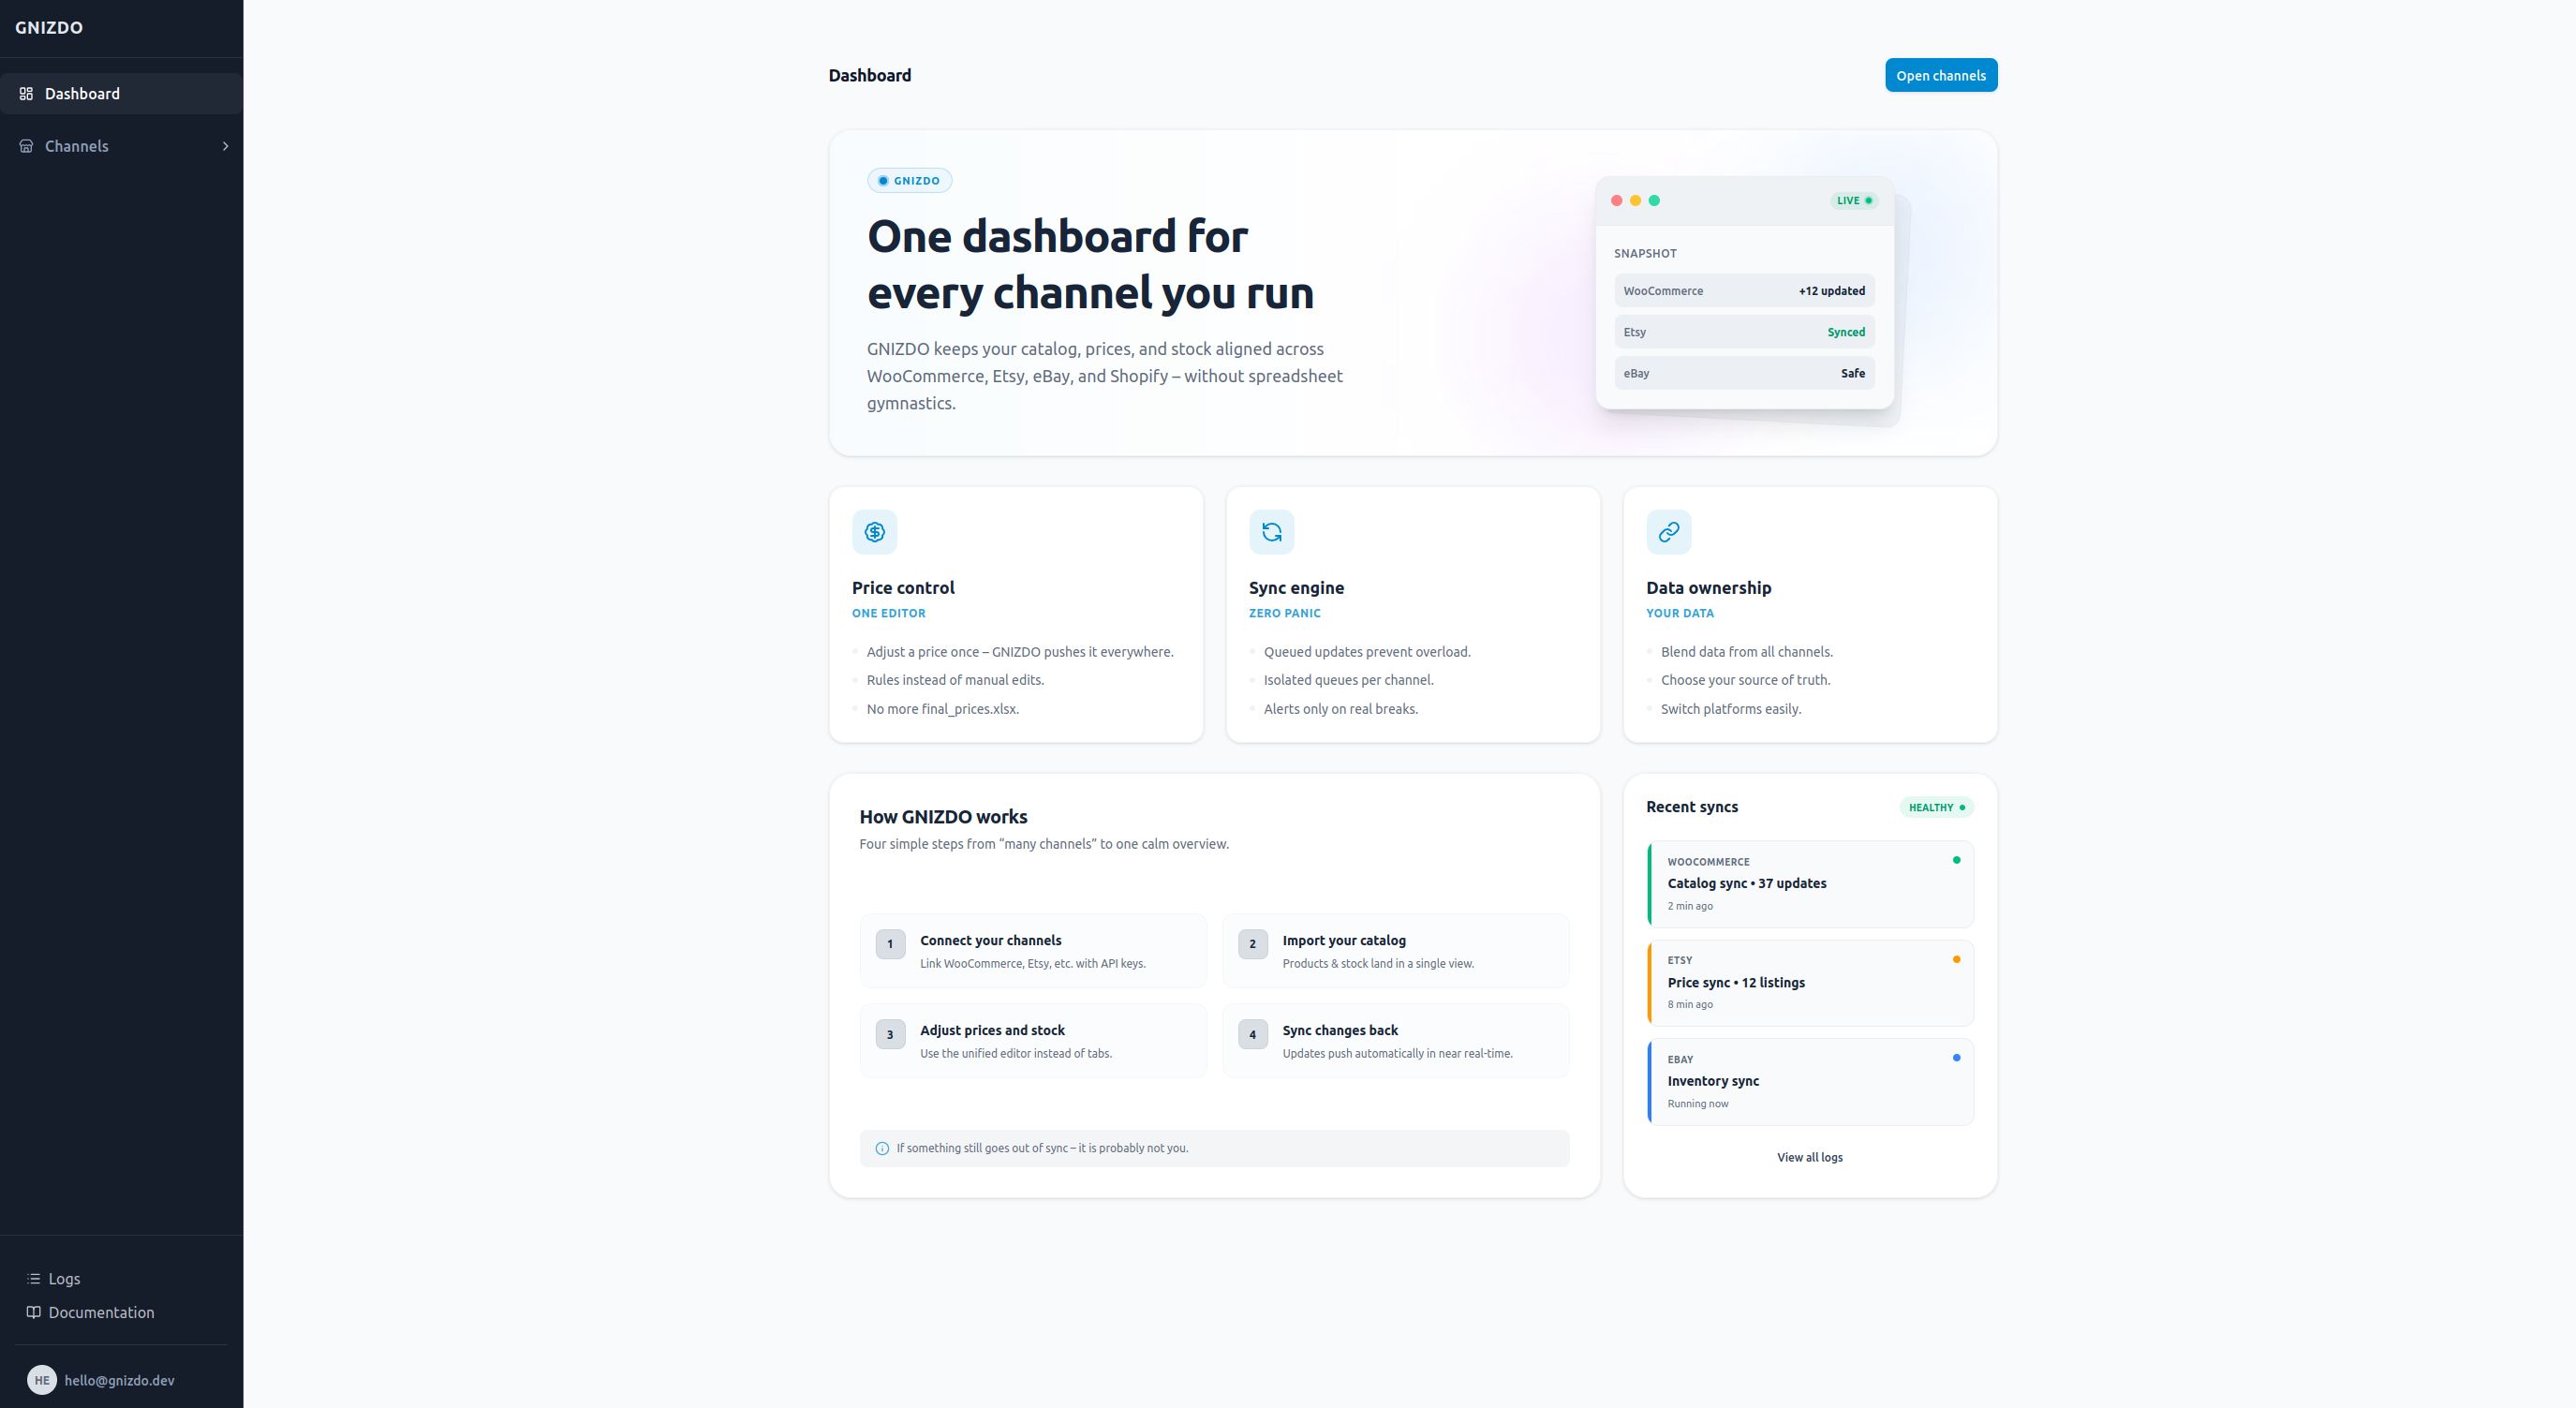Select the Data ownership link icon
The width and height of the screenshot is (2576, 1408).
coord(1667,531)
